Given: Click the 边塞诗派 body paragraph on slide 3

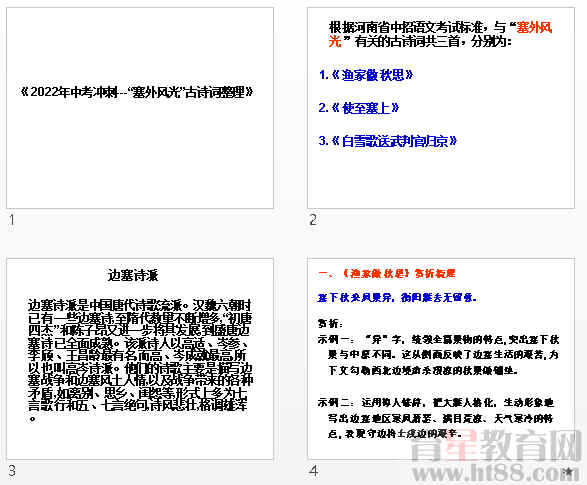Looking at the screenshot, I should pos(140,360).
